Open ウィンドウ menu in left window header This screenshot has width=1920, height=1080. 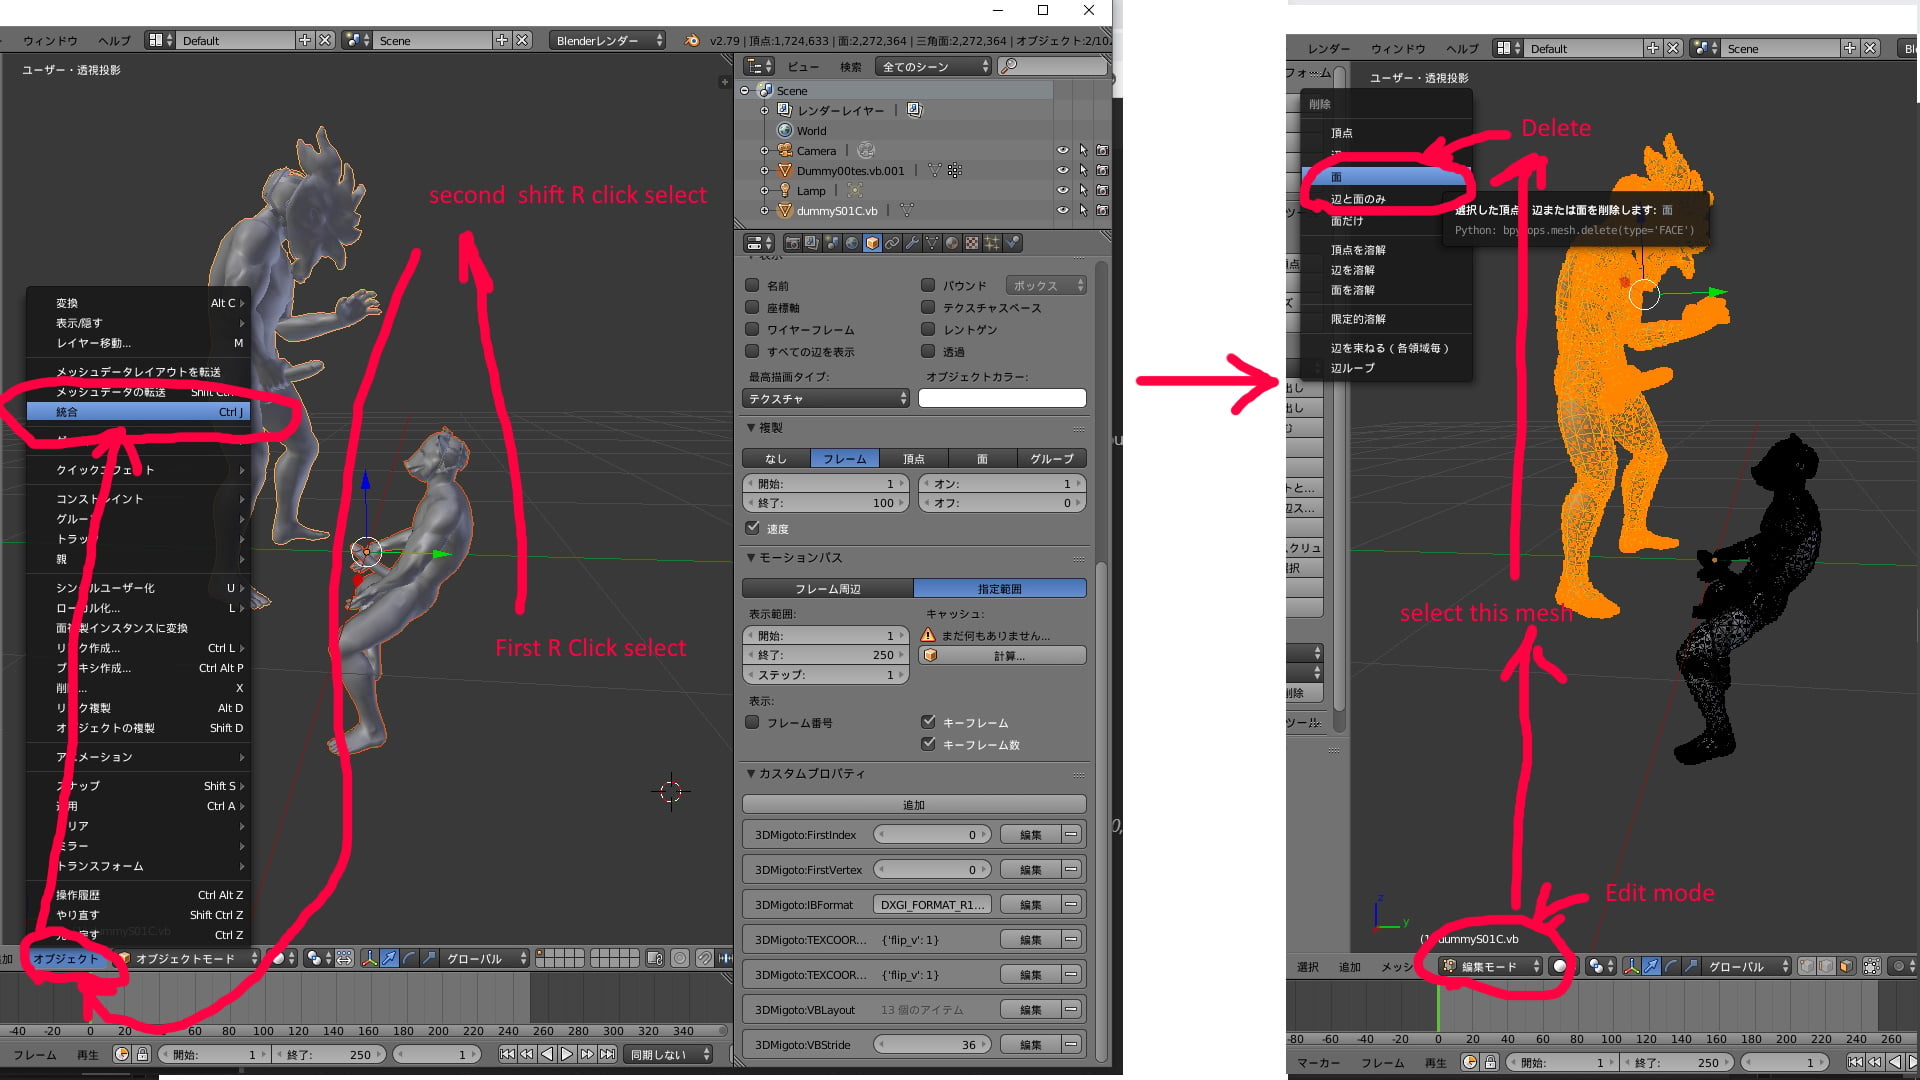50,41
